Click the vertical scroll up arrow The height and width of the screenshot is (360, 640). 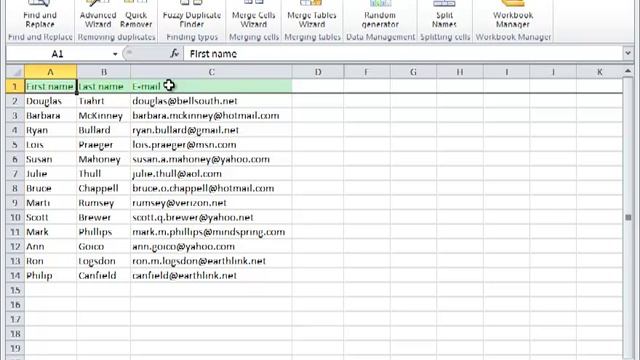click(628, 71)
